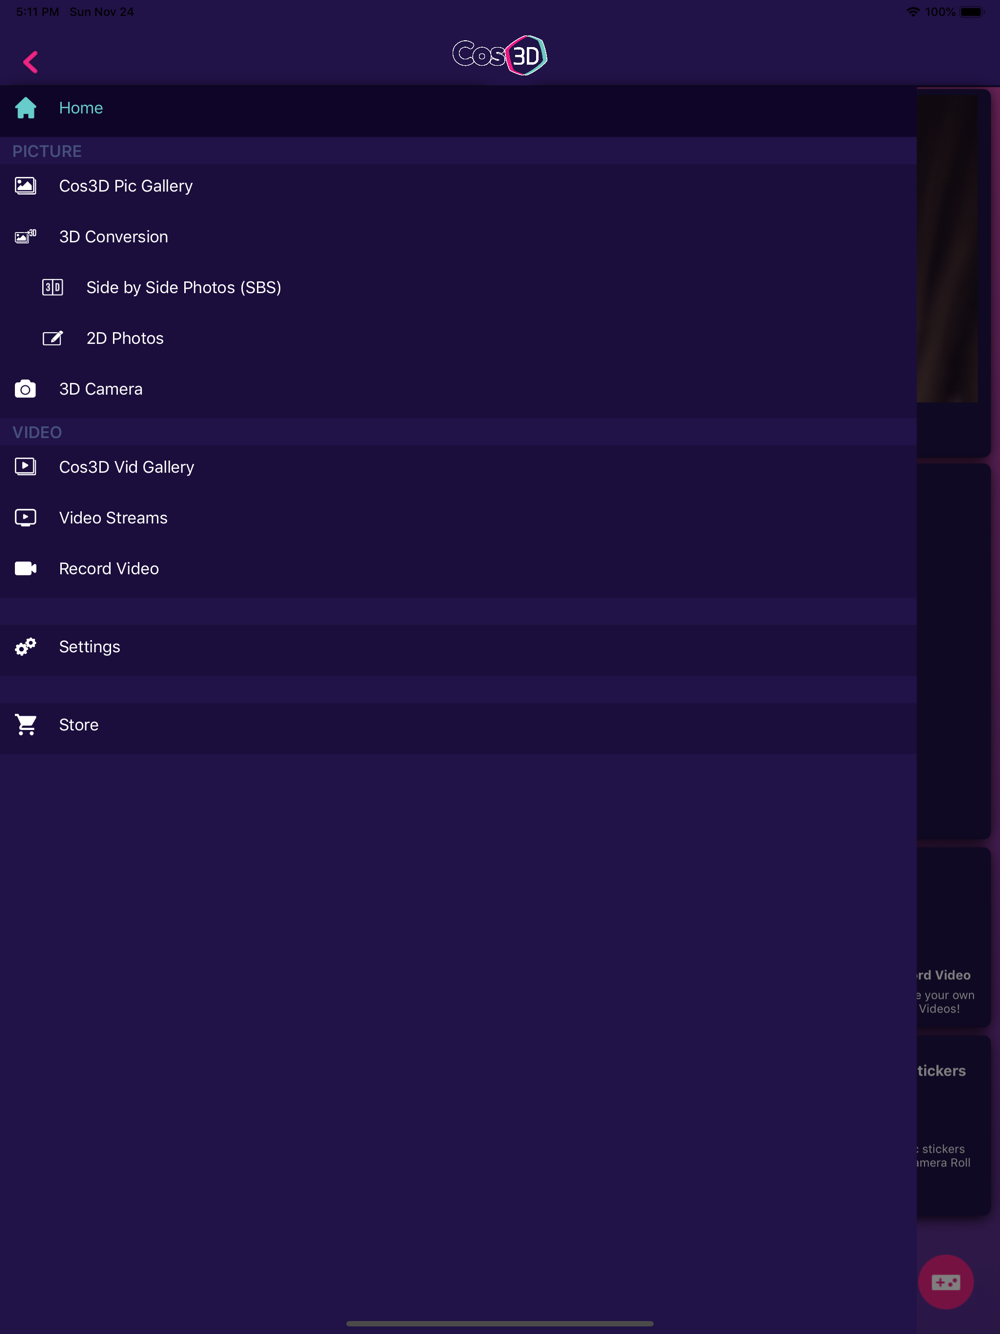Image resolution: width=1000 pixels, height=1334 pixels.
Task: Click the Store shopping cart icon
Action: click(x=25, y=725)
